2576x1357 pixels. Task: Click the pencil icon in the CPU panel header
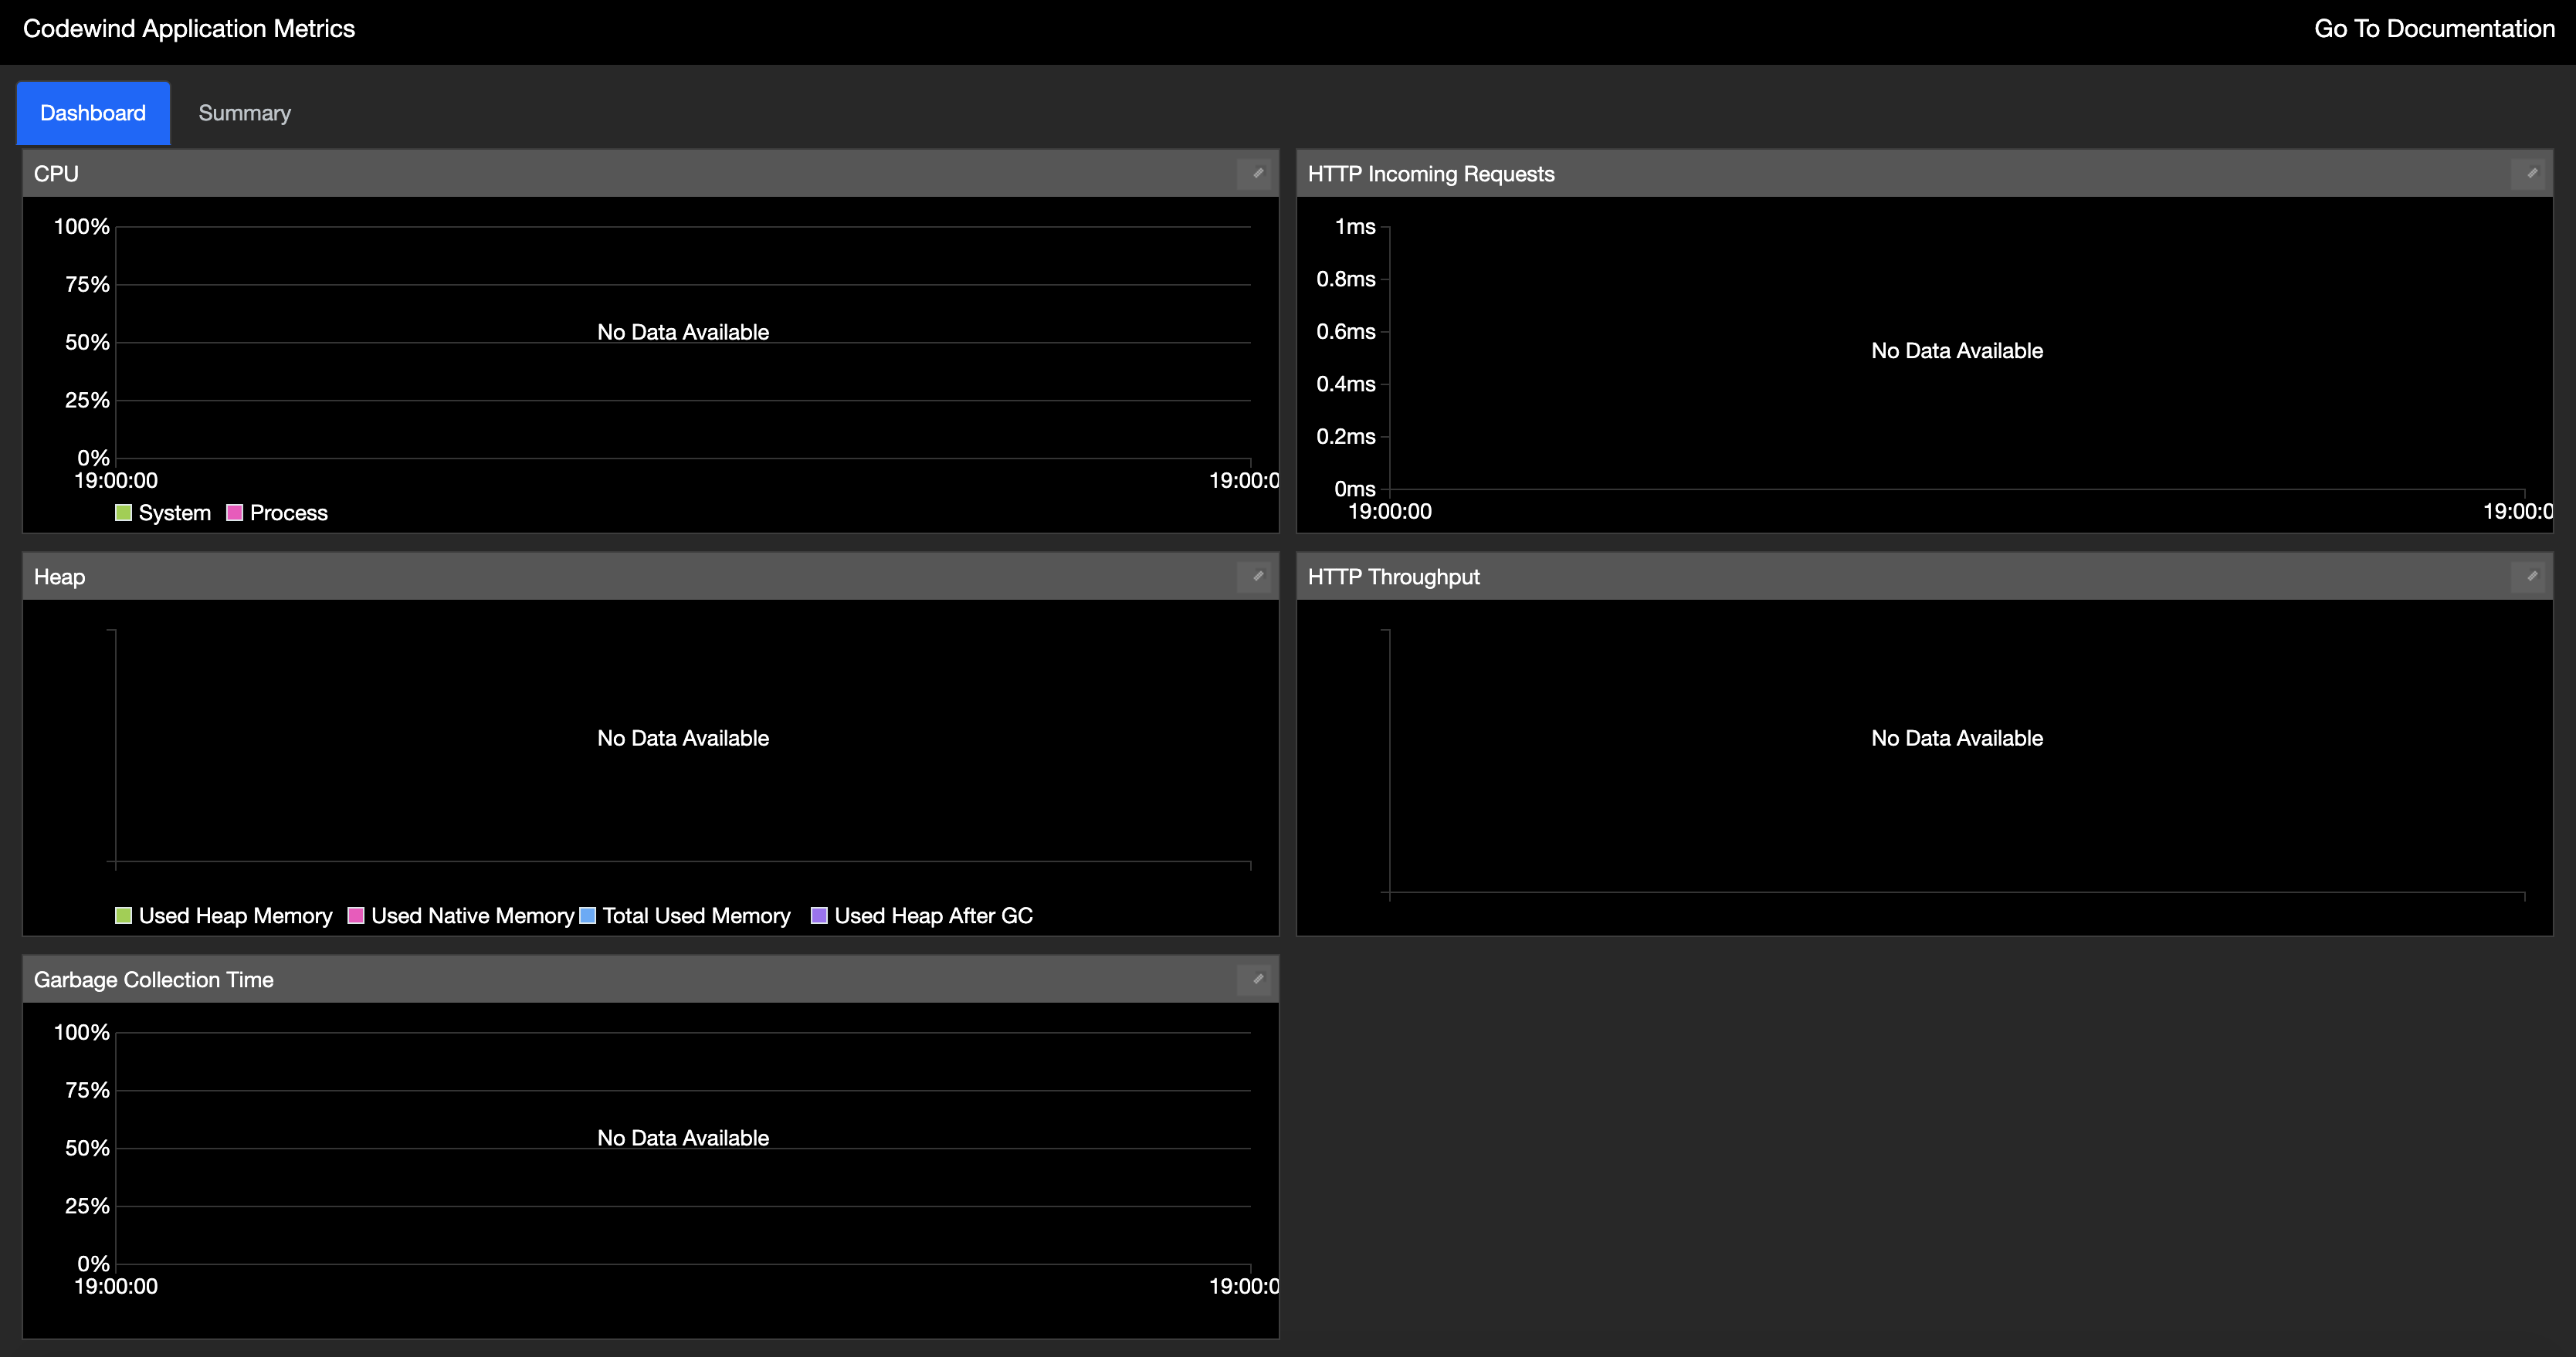click(x=1256, y=173)
